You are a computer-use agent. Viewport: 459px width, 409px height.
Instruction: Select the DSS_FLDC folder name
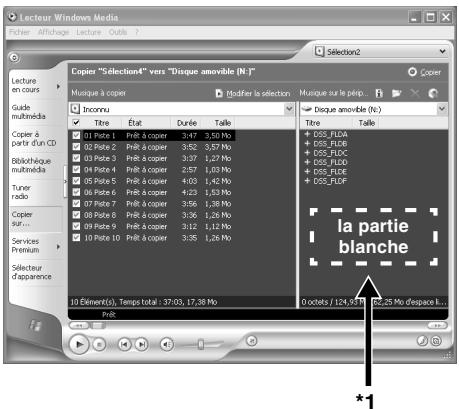point(330,153)
